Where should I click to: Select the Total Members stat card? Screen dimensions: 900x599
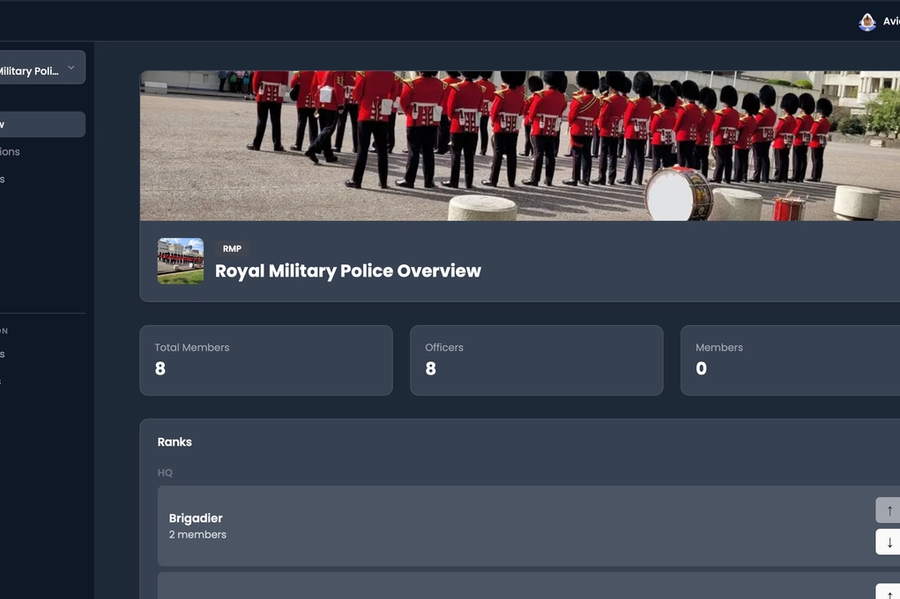coord(266,360)
